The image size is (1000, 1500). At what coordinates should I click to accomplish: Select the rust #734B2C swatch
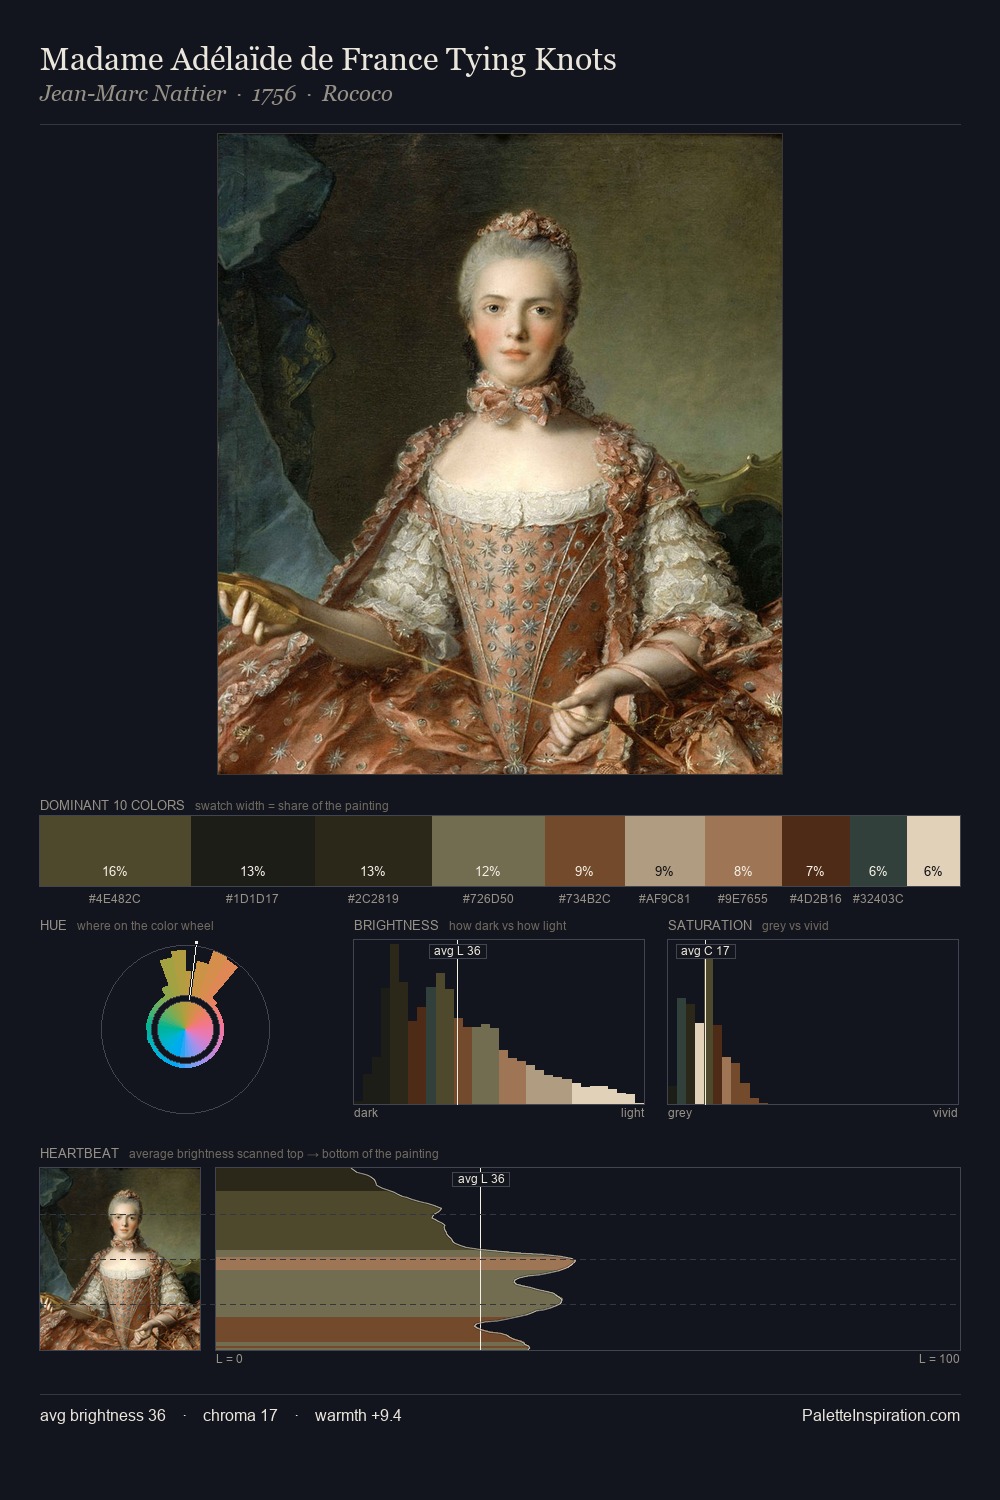[585, 851]
